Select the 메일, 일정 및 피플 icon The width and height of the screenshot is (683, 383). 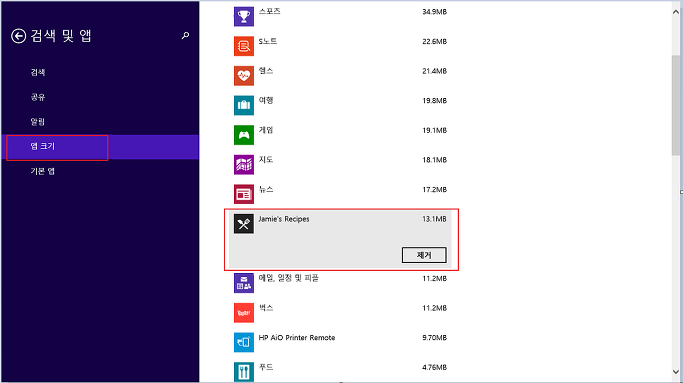(x=243, y=283)
